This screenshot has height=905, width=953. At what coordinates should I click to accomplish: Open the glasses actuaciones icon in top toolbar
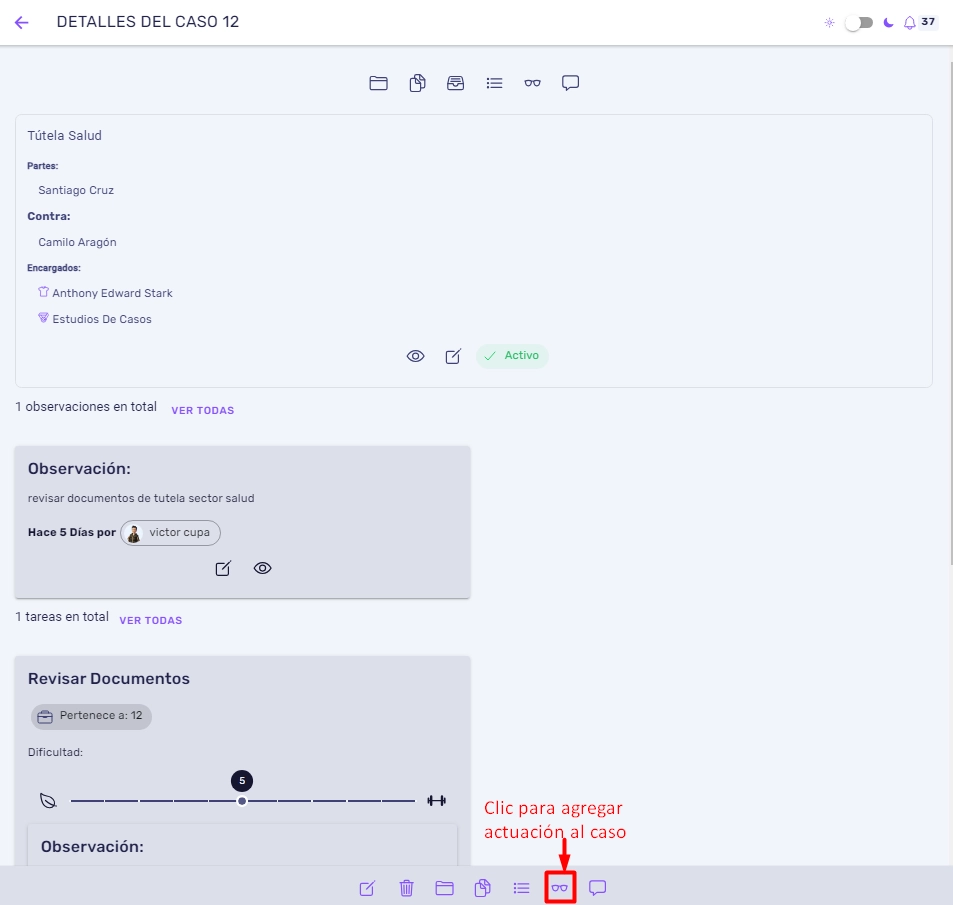[x=532, y=83]
